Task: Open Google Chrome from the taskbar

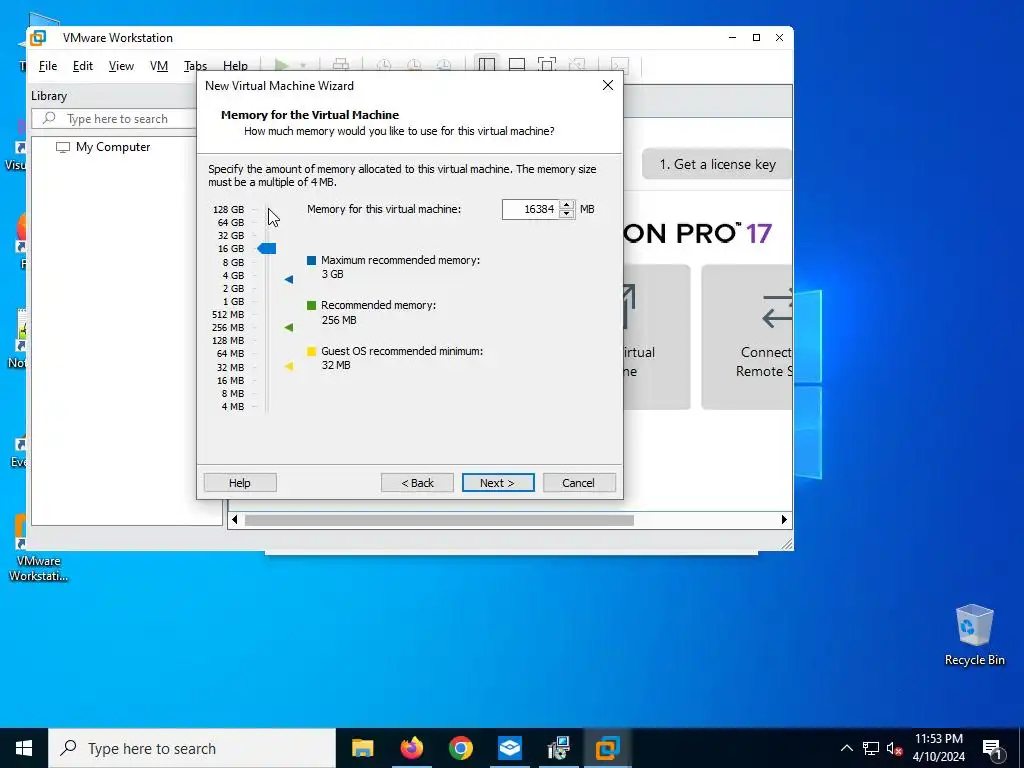Action: tap(460, 748)
